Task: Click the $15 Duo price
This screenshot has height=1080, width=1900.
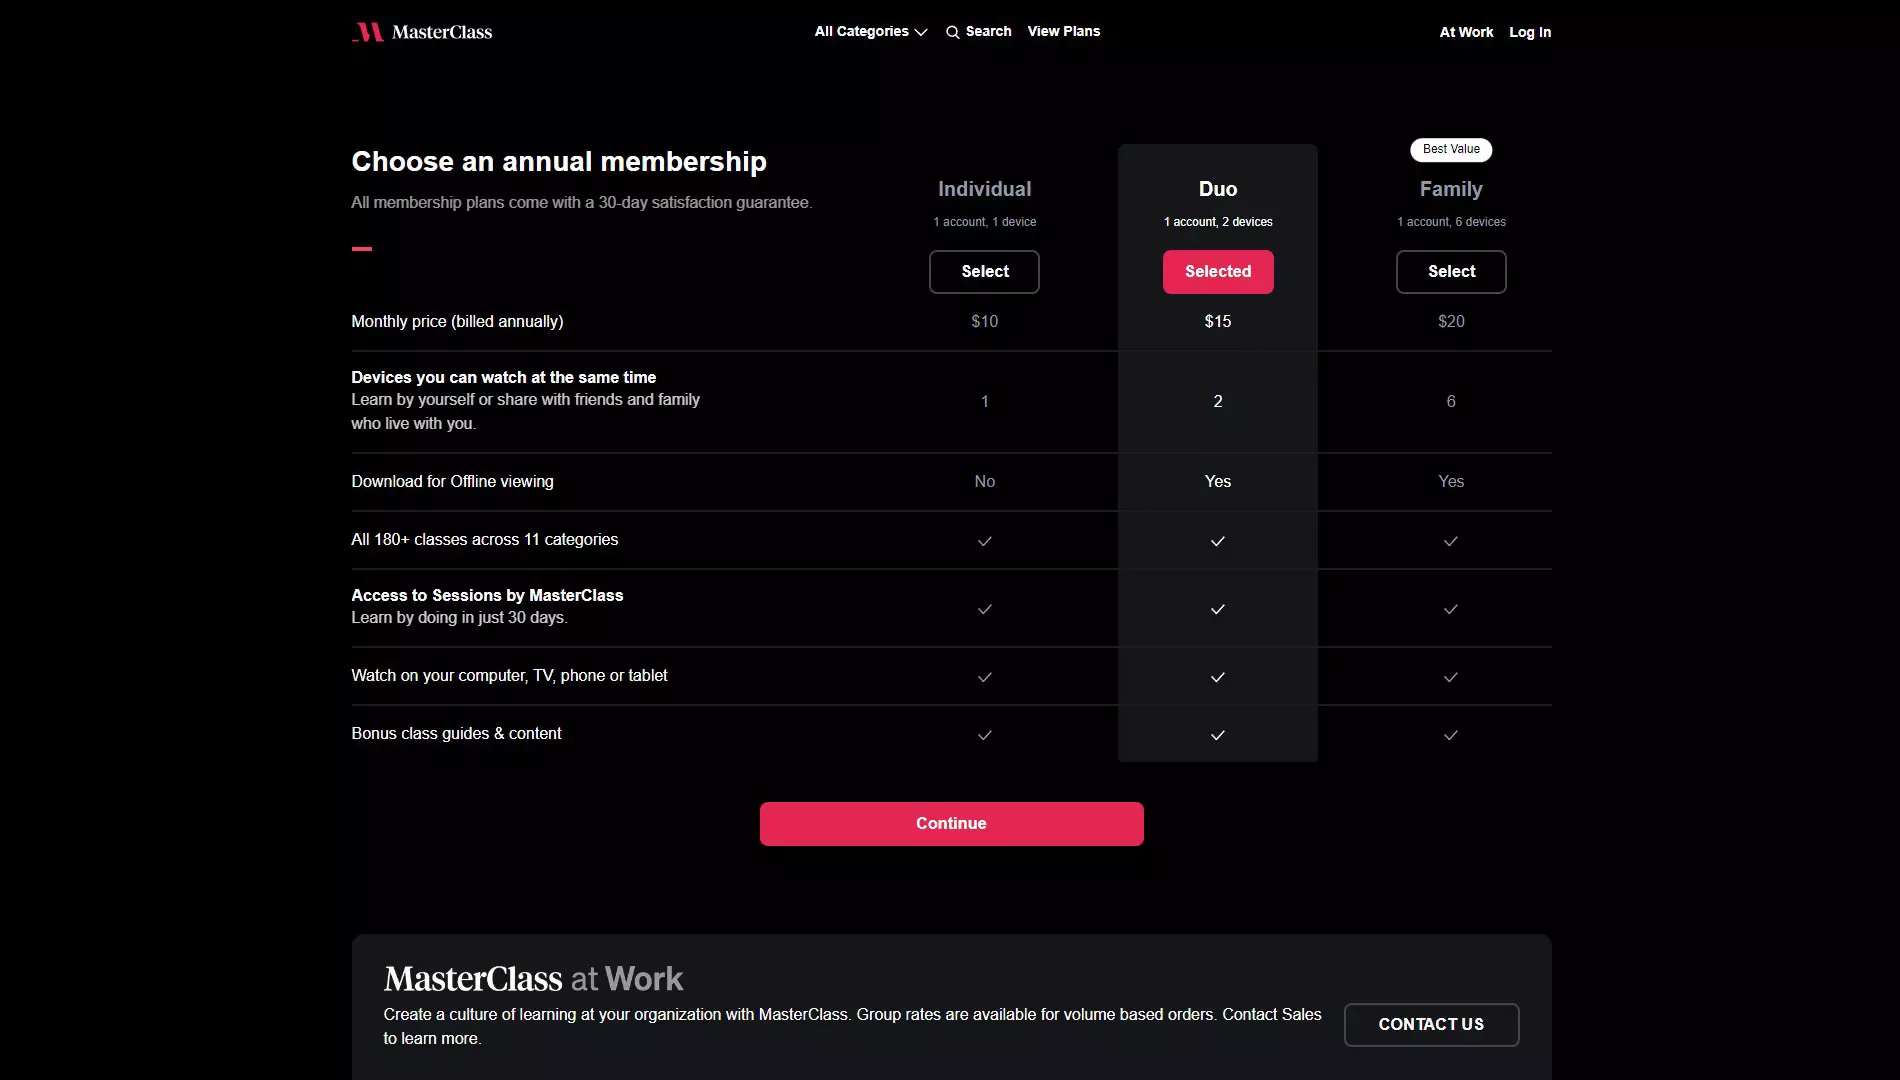Action: [1218, 321]
